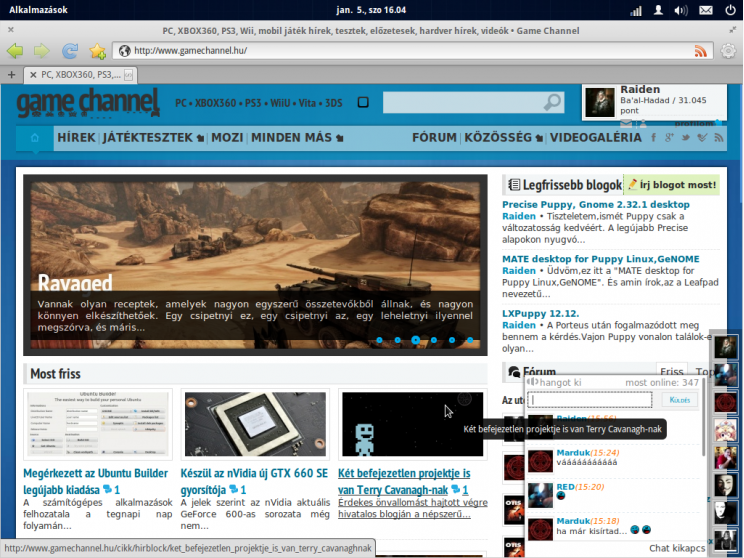Open the HÍREK menu item

point(76,138)
